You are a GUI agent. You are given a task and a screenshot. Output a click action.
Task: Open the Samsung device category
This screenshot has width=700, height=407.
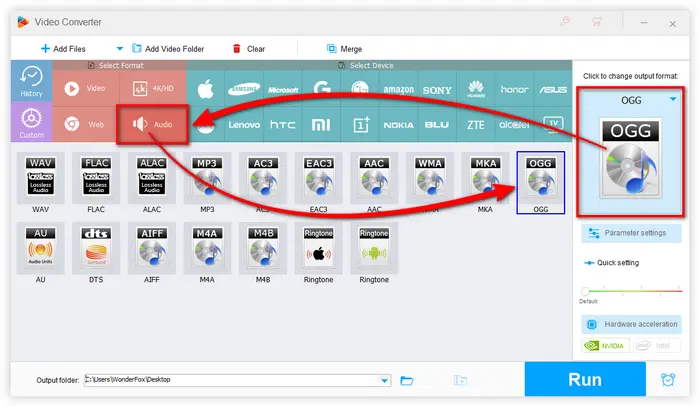tap(244, 89)
